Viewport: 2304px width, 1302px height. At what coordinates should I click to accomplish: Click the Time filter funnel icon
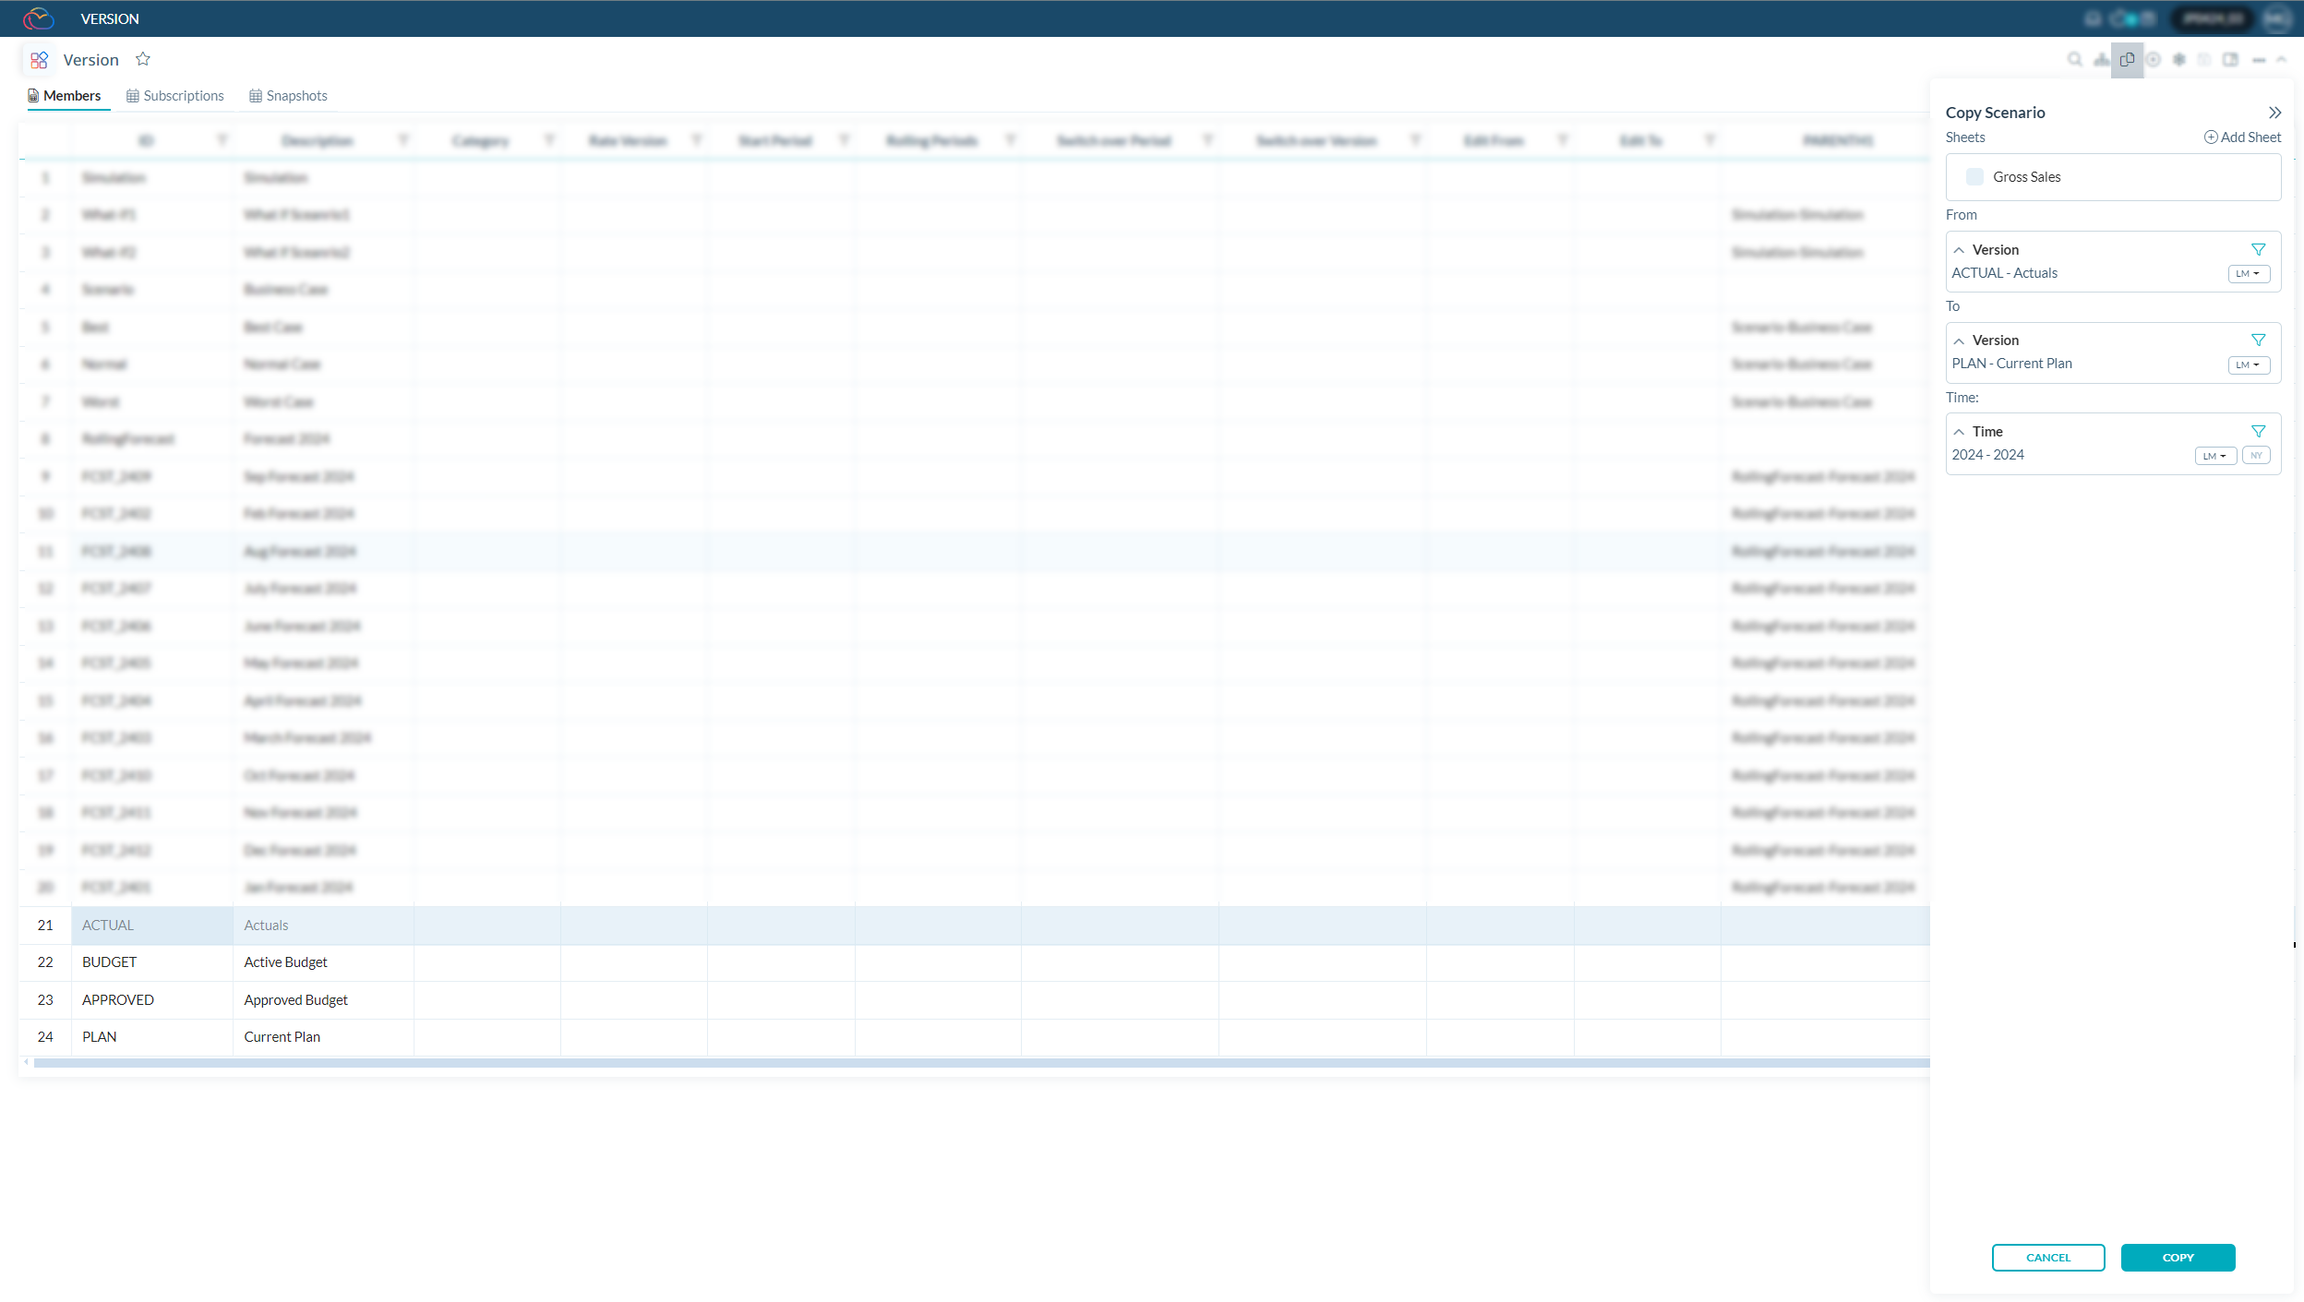pyautogui.click(x=2258, y=432)
